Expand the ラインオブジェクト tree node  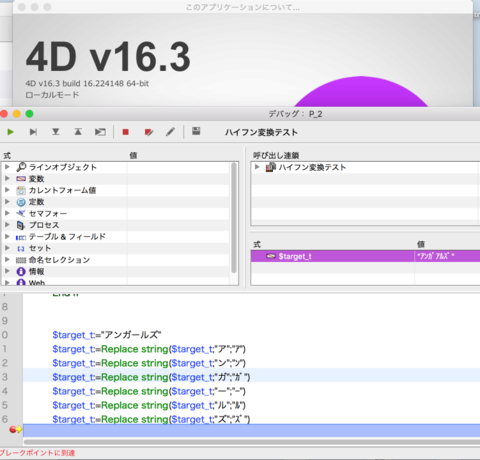point(7,167)
